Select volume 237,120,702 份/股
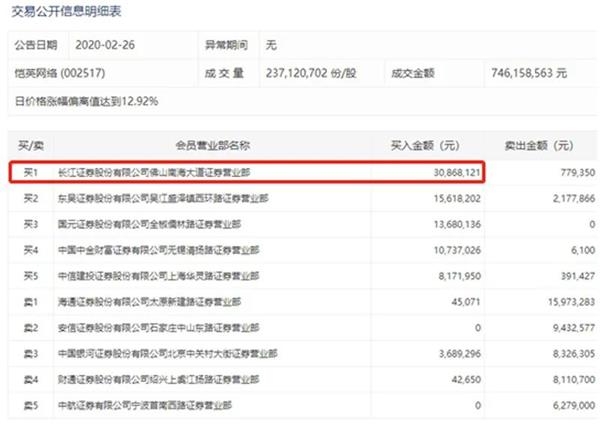Screen dimensions: 600x425 311,73
